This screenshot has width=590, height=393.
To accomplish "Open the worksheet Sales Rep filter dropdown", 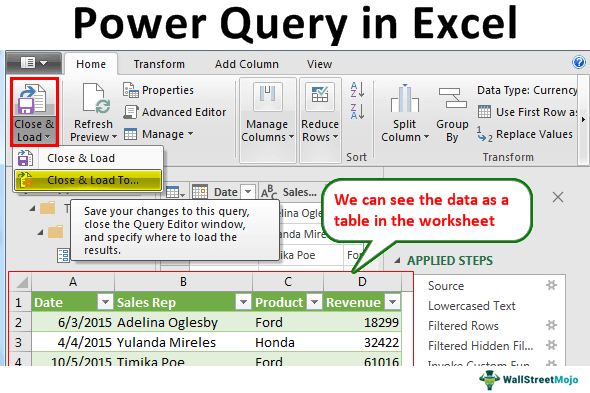I will (243, 302).
